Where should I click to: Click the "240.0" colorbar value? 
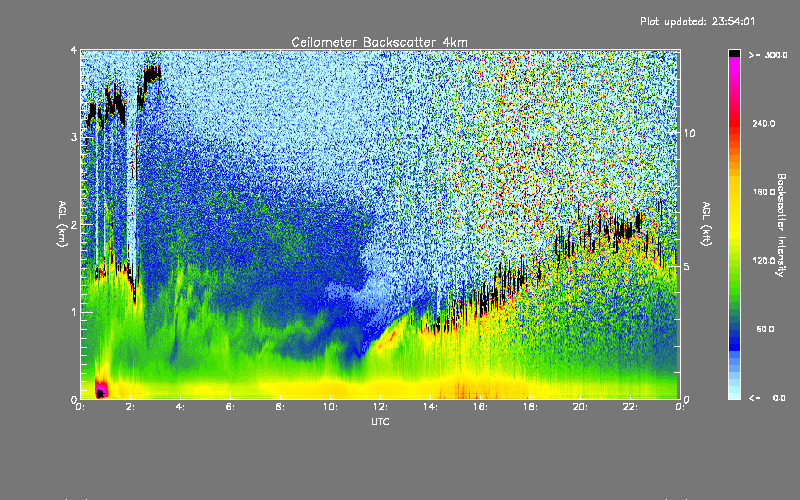(x=764, y=123)
